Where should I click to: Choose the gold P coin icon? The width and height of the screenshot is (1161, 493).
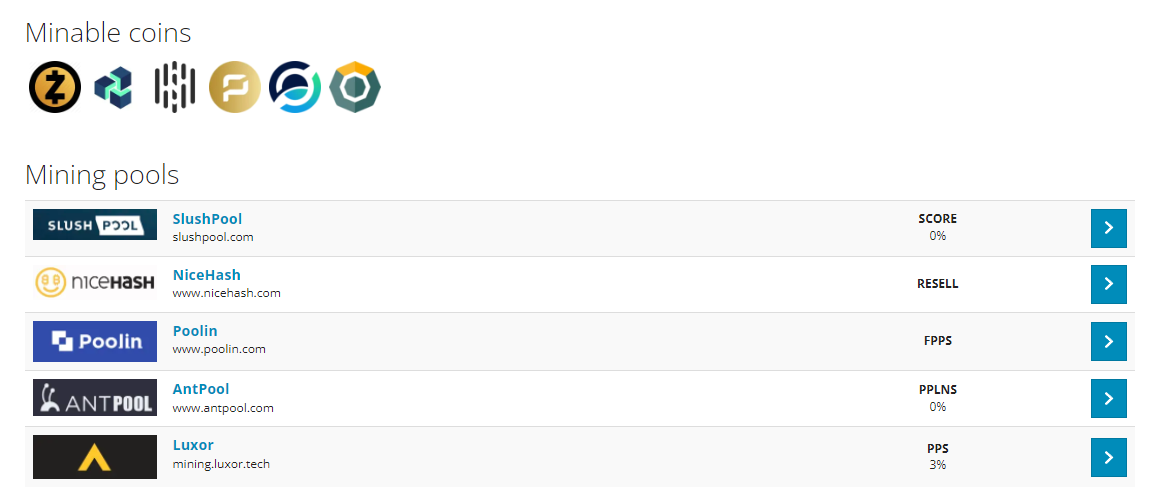[235, 87]
